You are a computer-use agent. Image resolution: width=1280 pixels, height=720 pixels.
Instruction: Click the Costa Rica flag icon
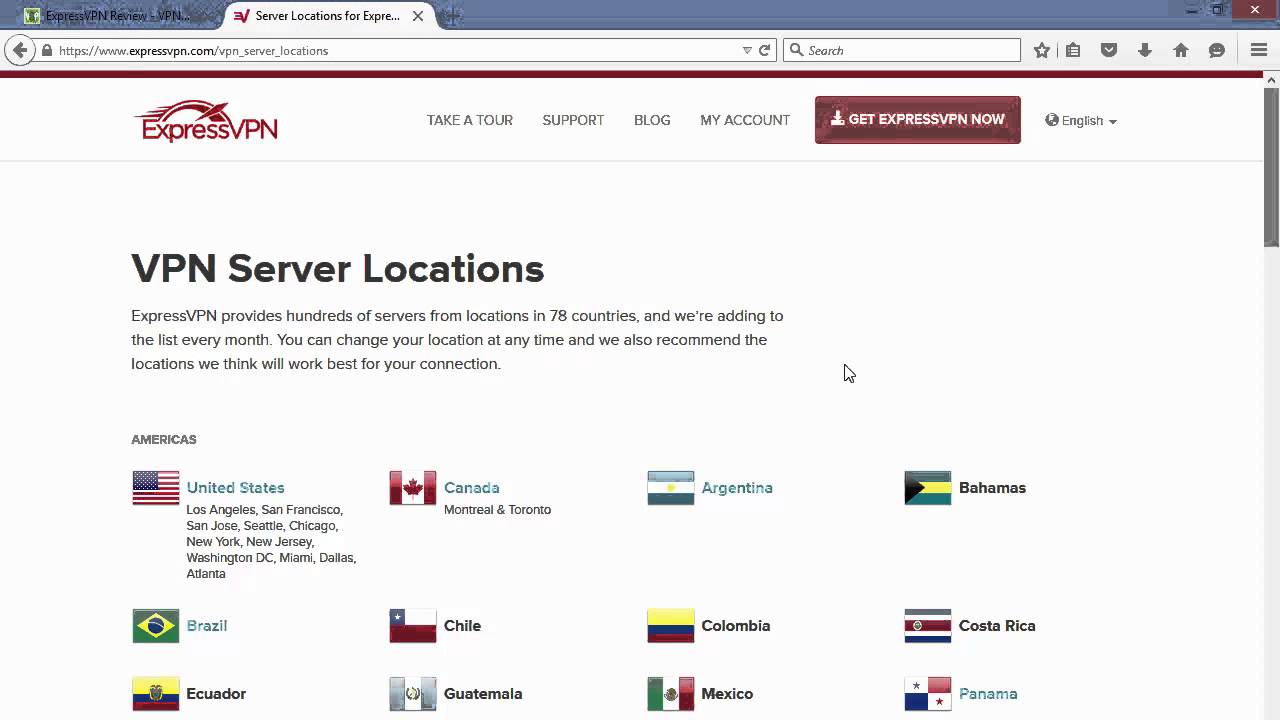pyautogui.click(x=928, y=626)
